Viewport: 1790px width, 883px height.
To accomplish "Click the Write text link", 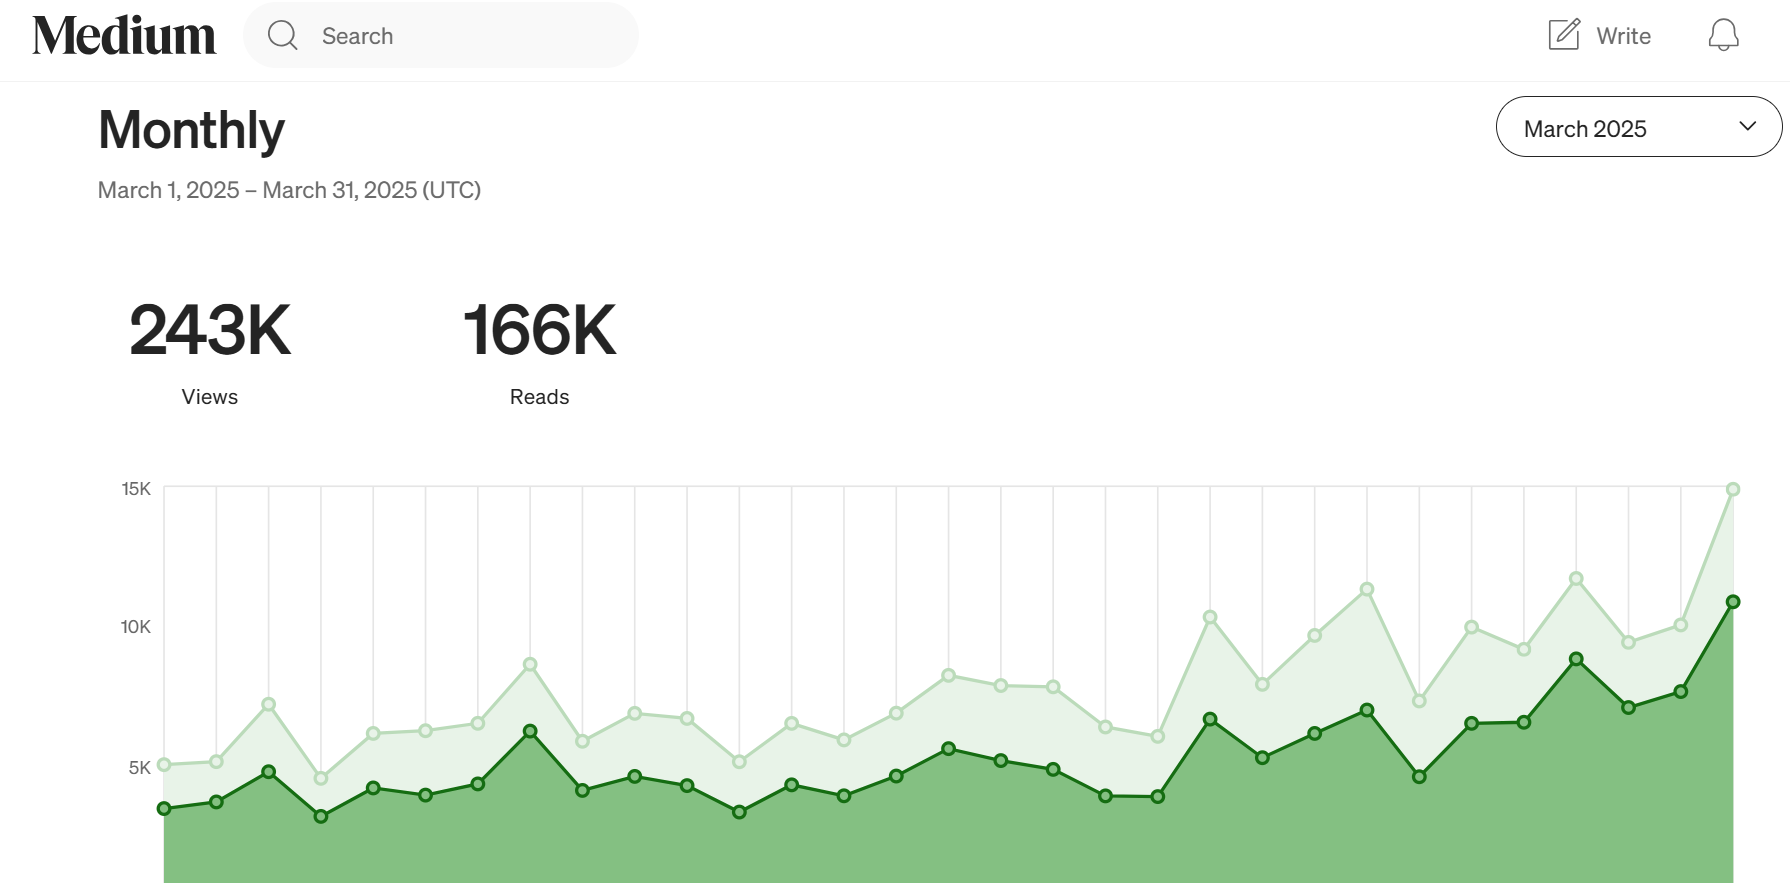I will (1623, 36).
